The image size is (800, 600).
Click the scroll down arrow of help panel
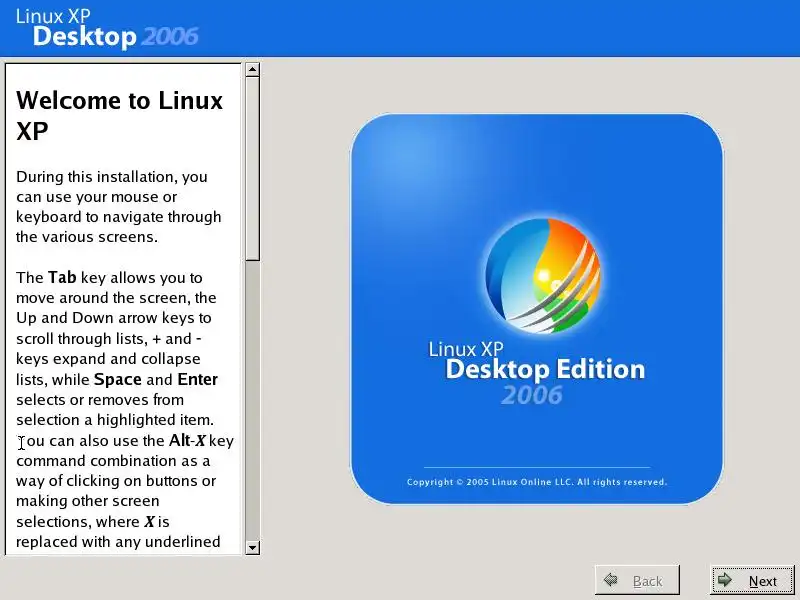(252, 547)
